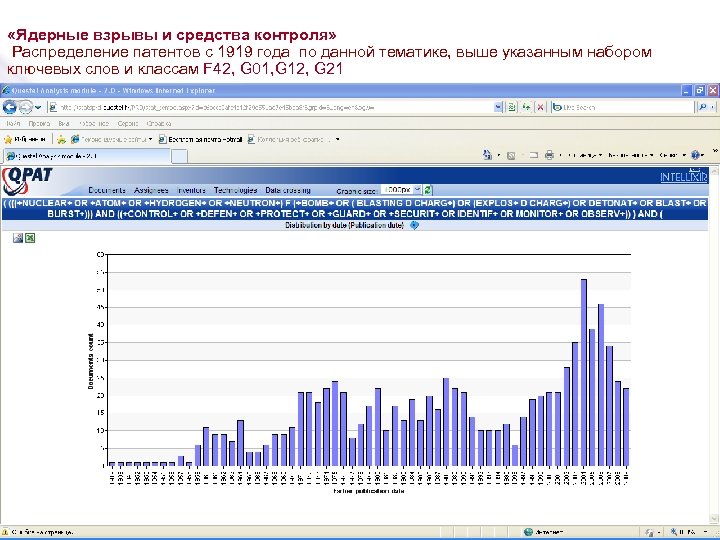Open the Справка menu
Image resolution: width=720 pixels, height=540 pixels.
click(159, 124)
